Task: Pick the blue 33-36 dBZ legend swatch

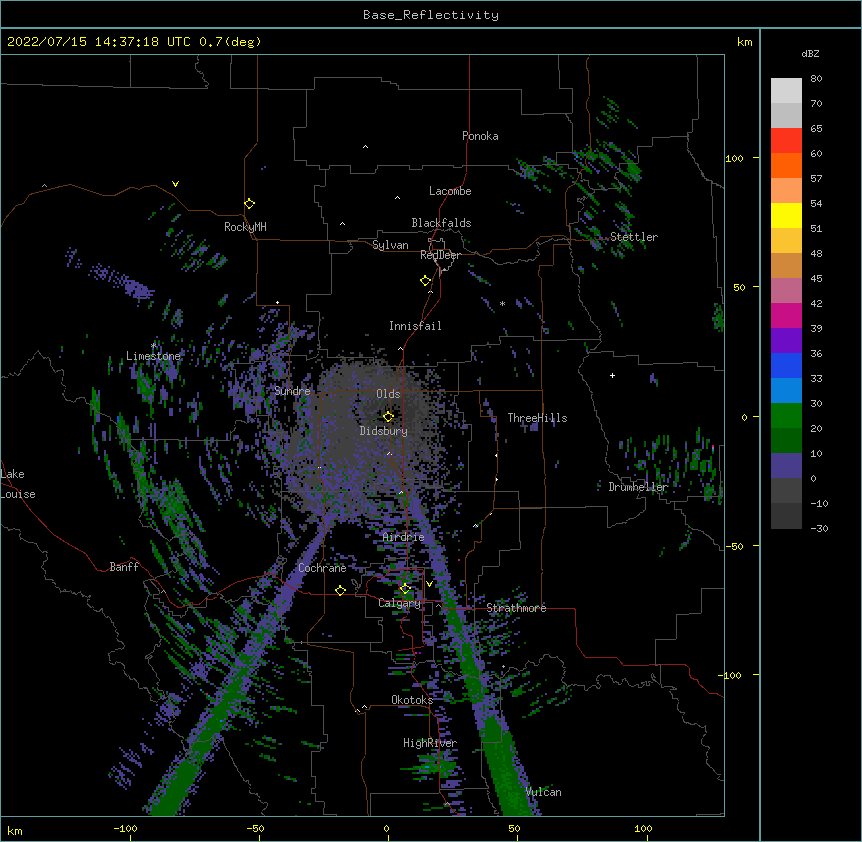Action: pos(786,365)
